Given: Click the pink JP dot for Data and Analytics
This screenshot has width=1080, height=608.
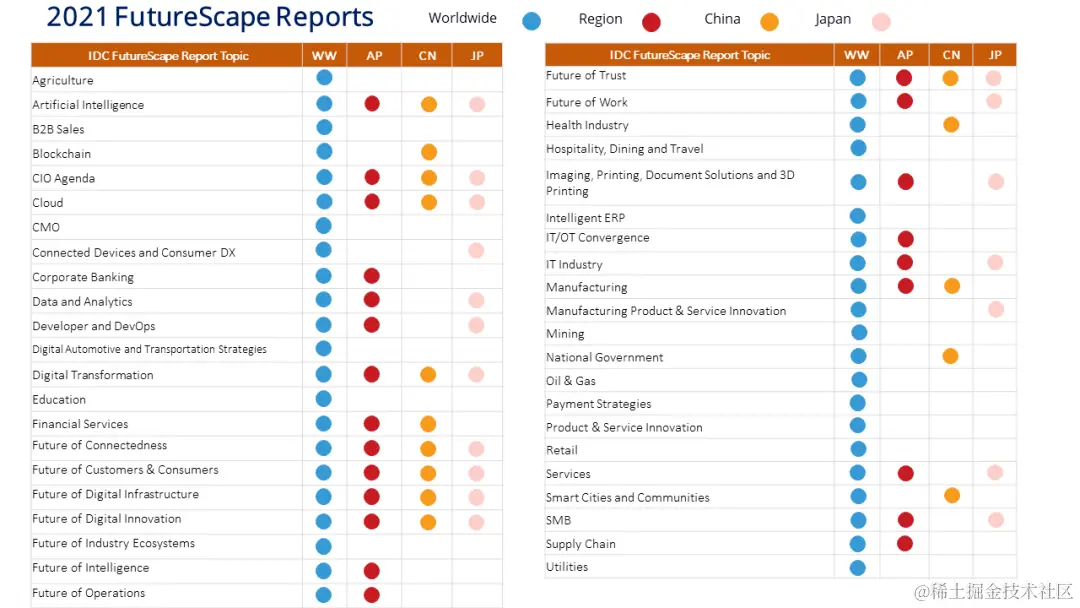Looking at the screenshot, I should (476, 300).
